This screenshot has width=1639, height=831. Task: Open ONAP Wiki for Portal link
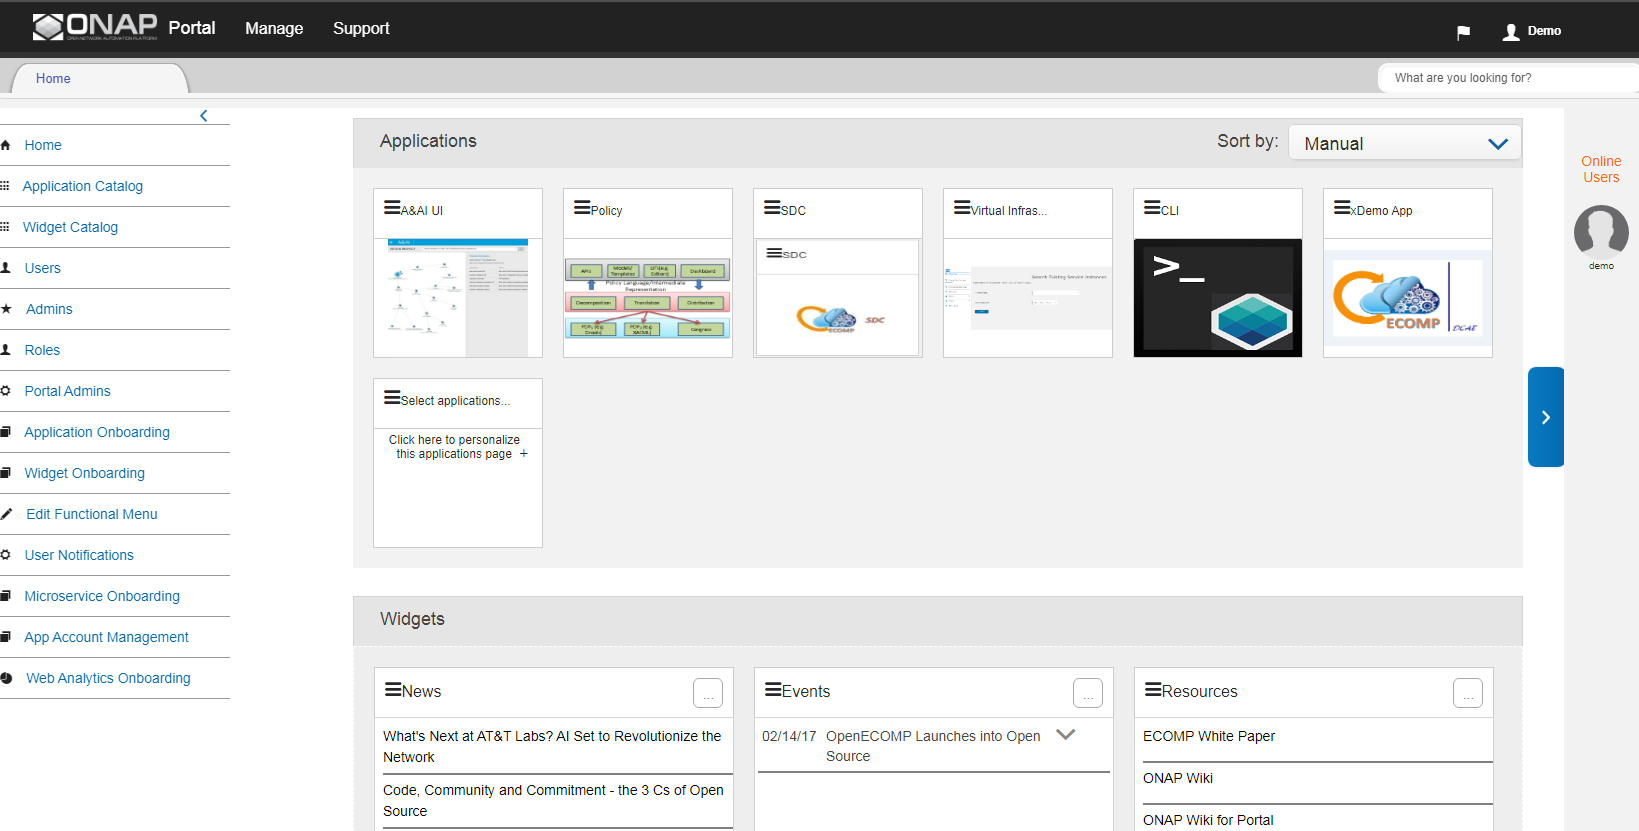pyautogui.click(x=1208, y=820)
